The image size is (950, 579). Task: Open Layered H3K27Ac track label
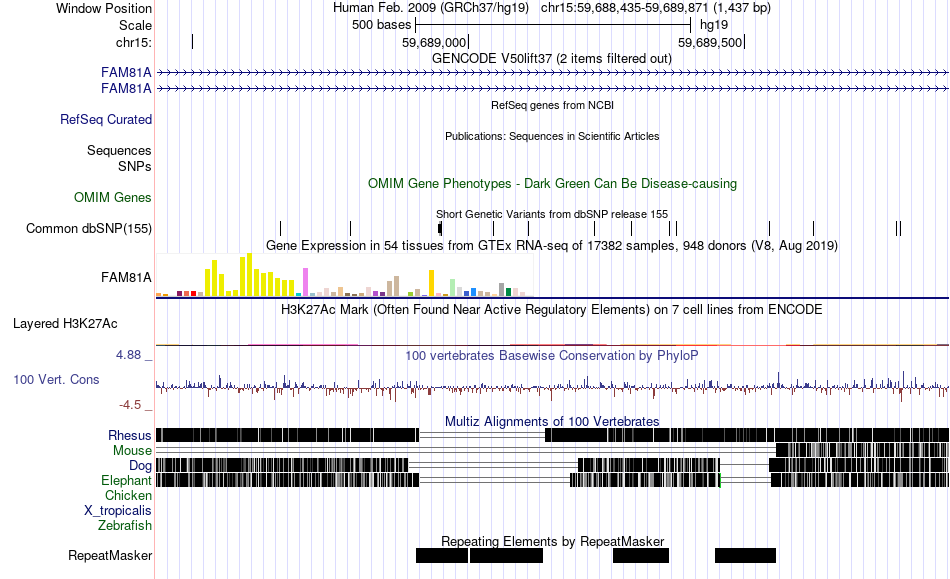tap(65, 323)
